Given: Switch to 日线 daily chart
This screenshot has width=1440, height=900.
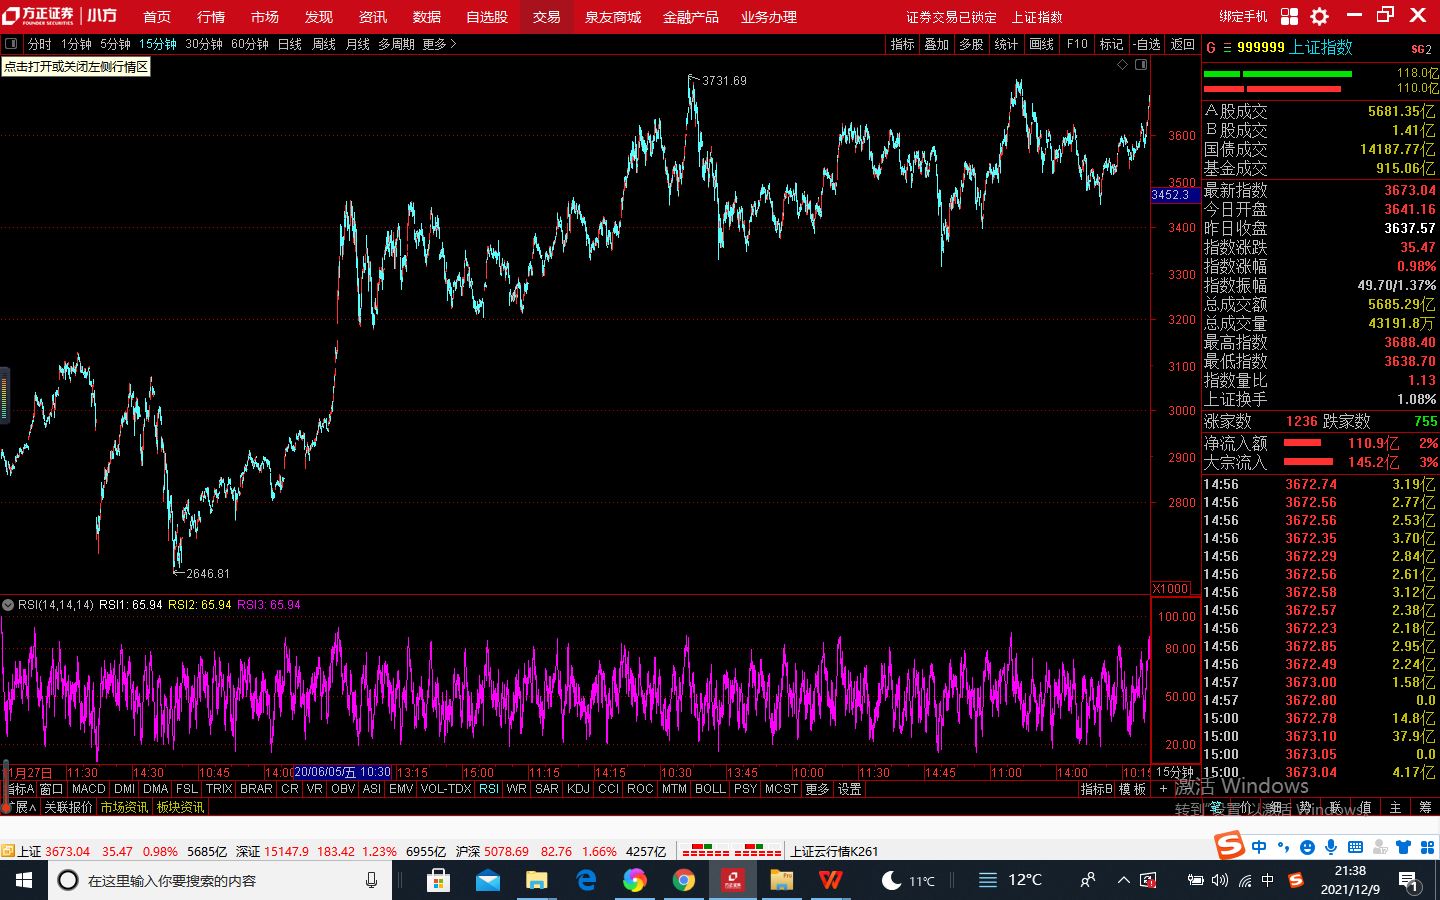Looking at the screenshot, I should tap(289, 44).
